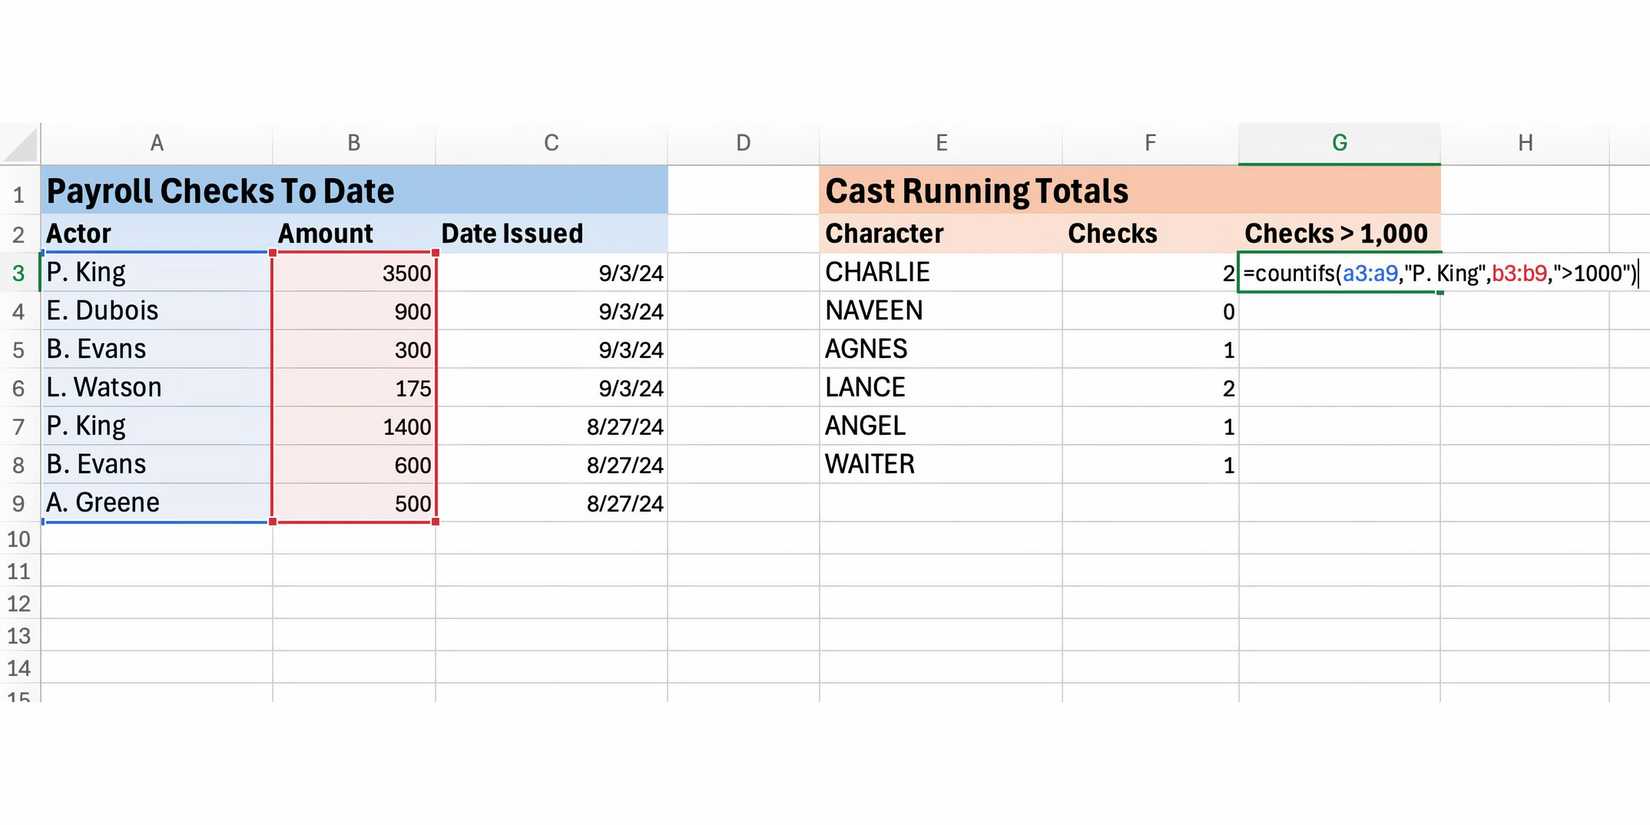
Task: Select row 3 header
Action: 19,273
